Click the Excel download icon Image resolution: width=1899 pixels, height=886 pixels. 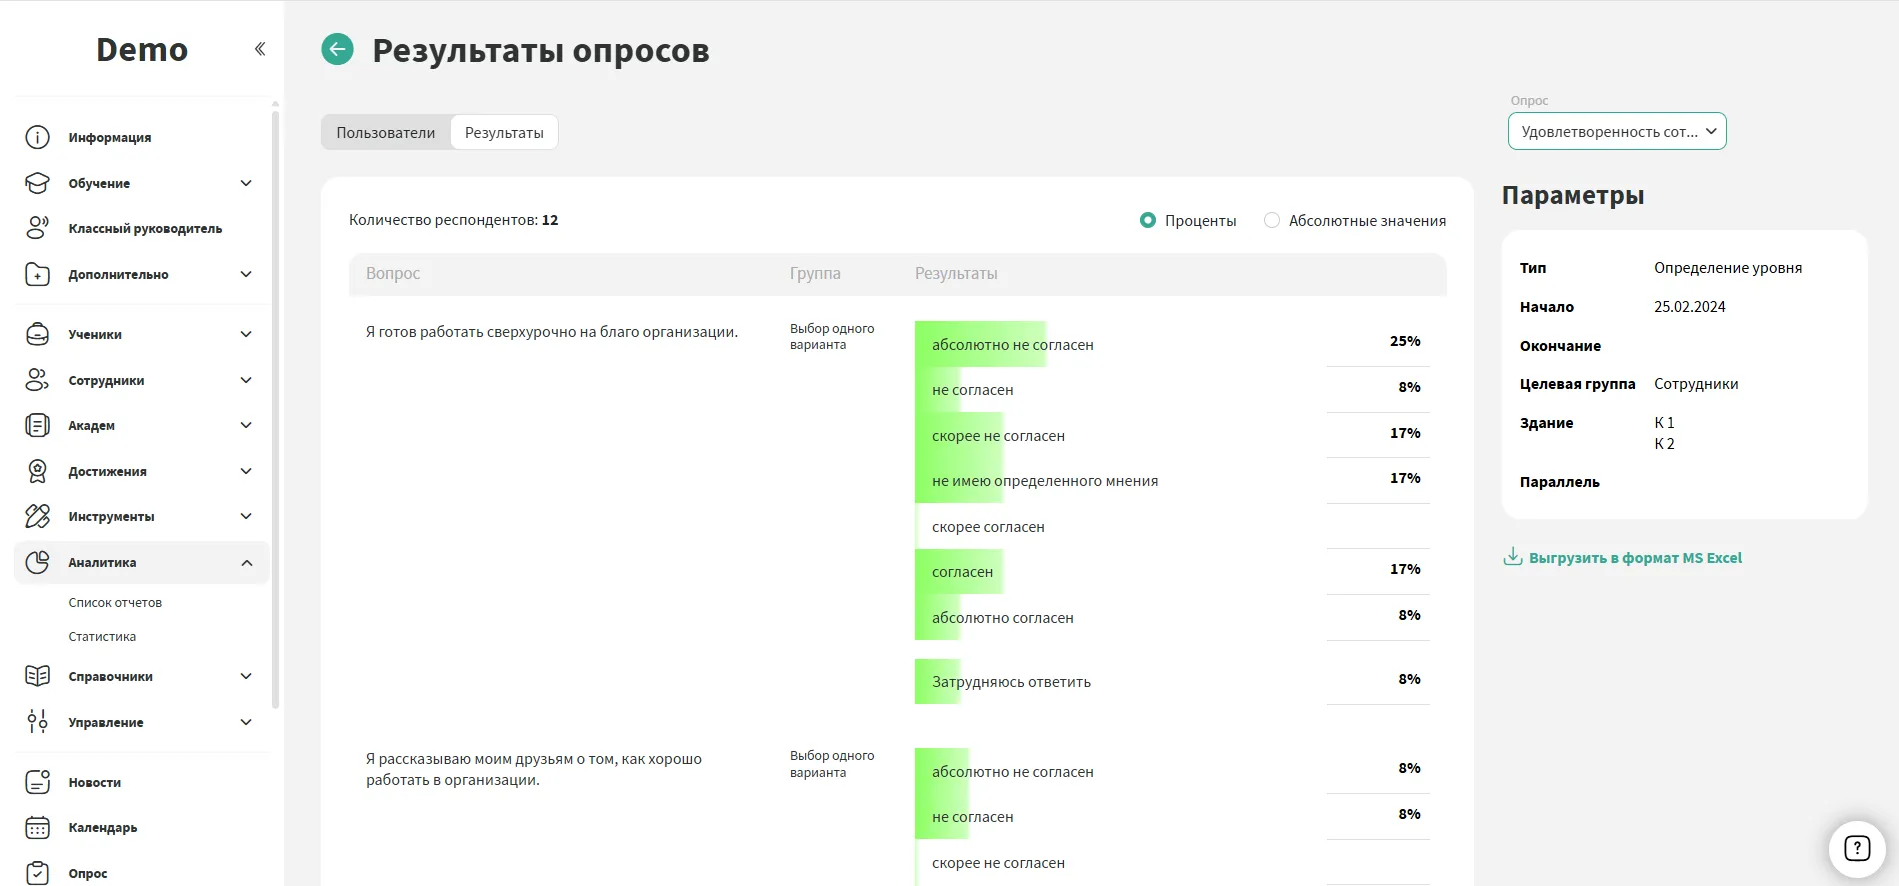[1512, 557]
